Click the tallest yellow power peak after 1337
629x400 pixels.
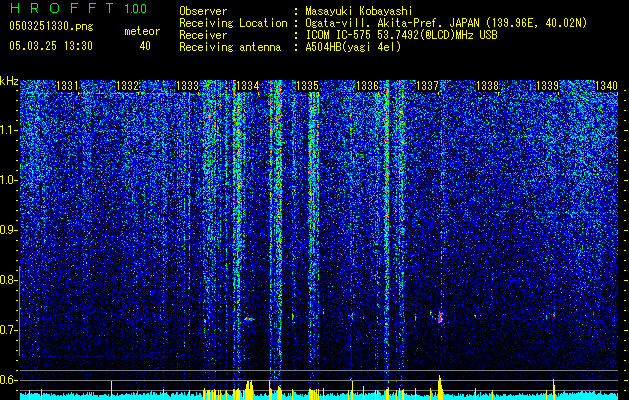440,387
